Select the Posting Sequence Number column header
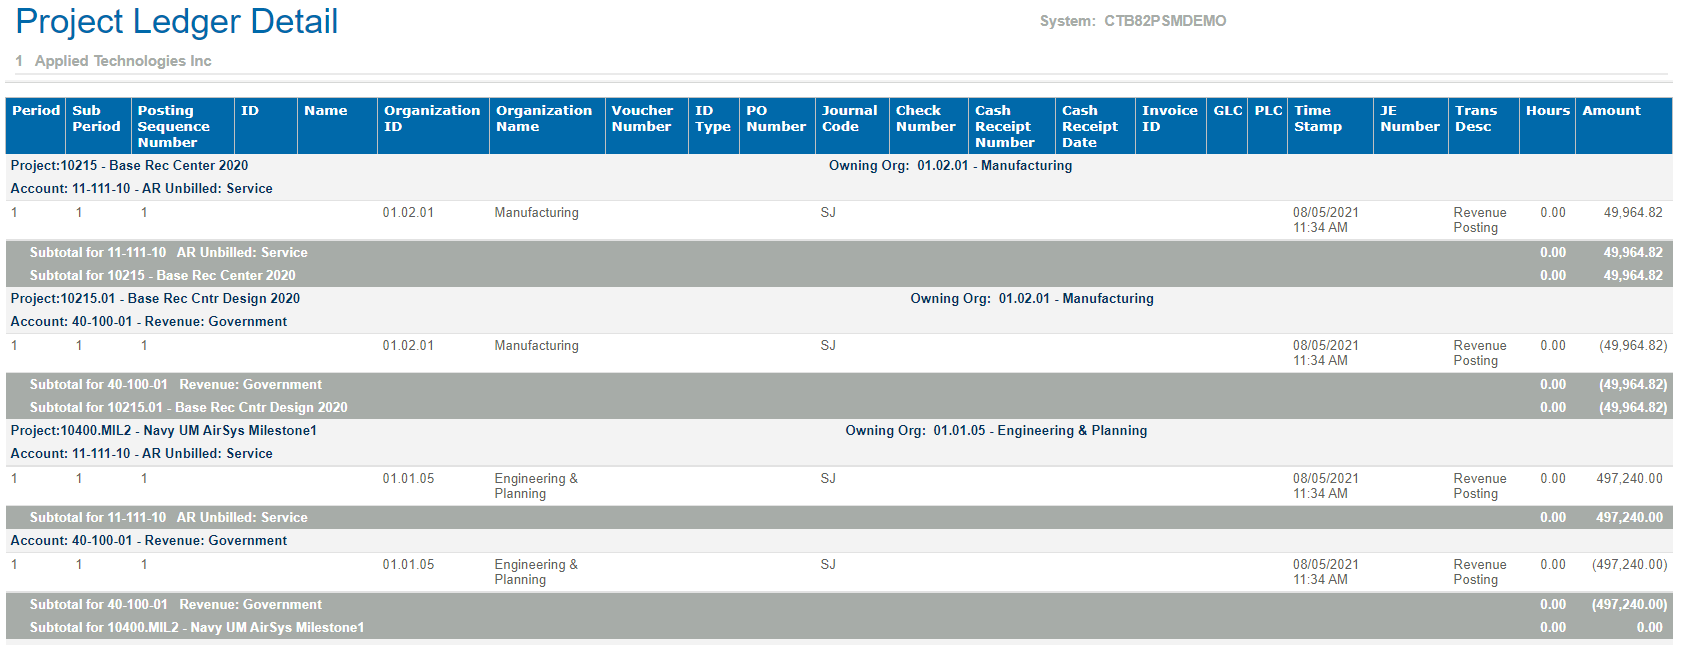 173,126
